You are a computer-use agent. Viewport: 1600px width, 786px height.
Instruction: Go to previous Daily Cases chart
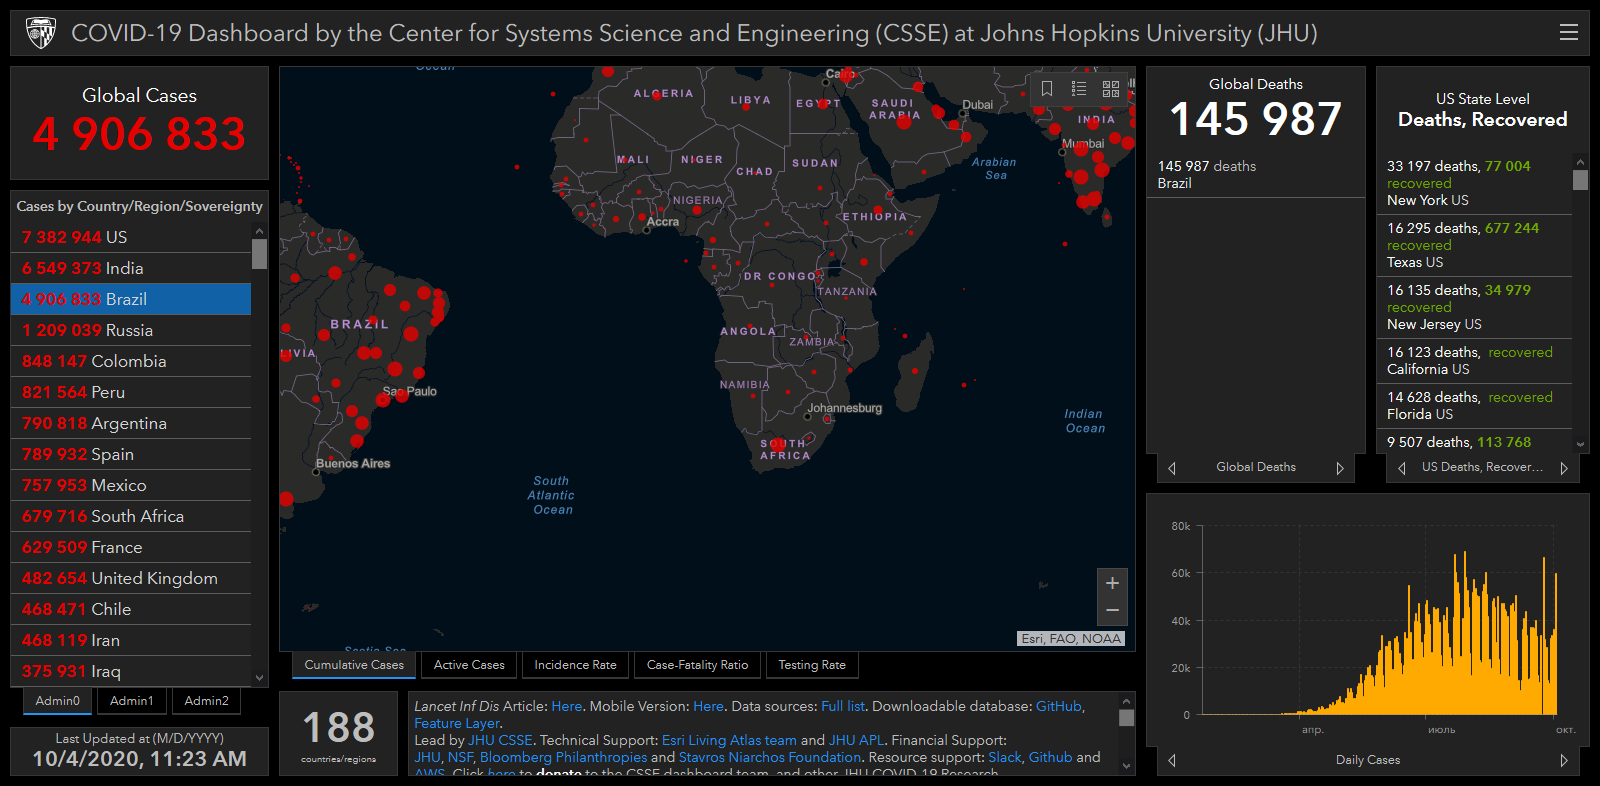pyautogui.click(x=1172, y=761)
